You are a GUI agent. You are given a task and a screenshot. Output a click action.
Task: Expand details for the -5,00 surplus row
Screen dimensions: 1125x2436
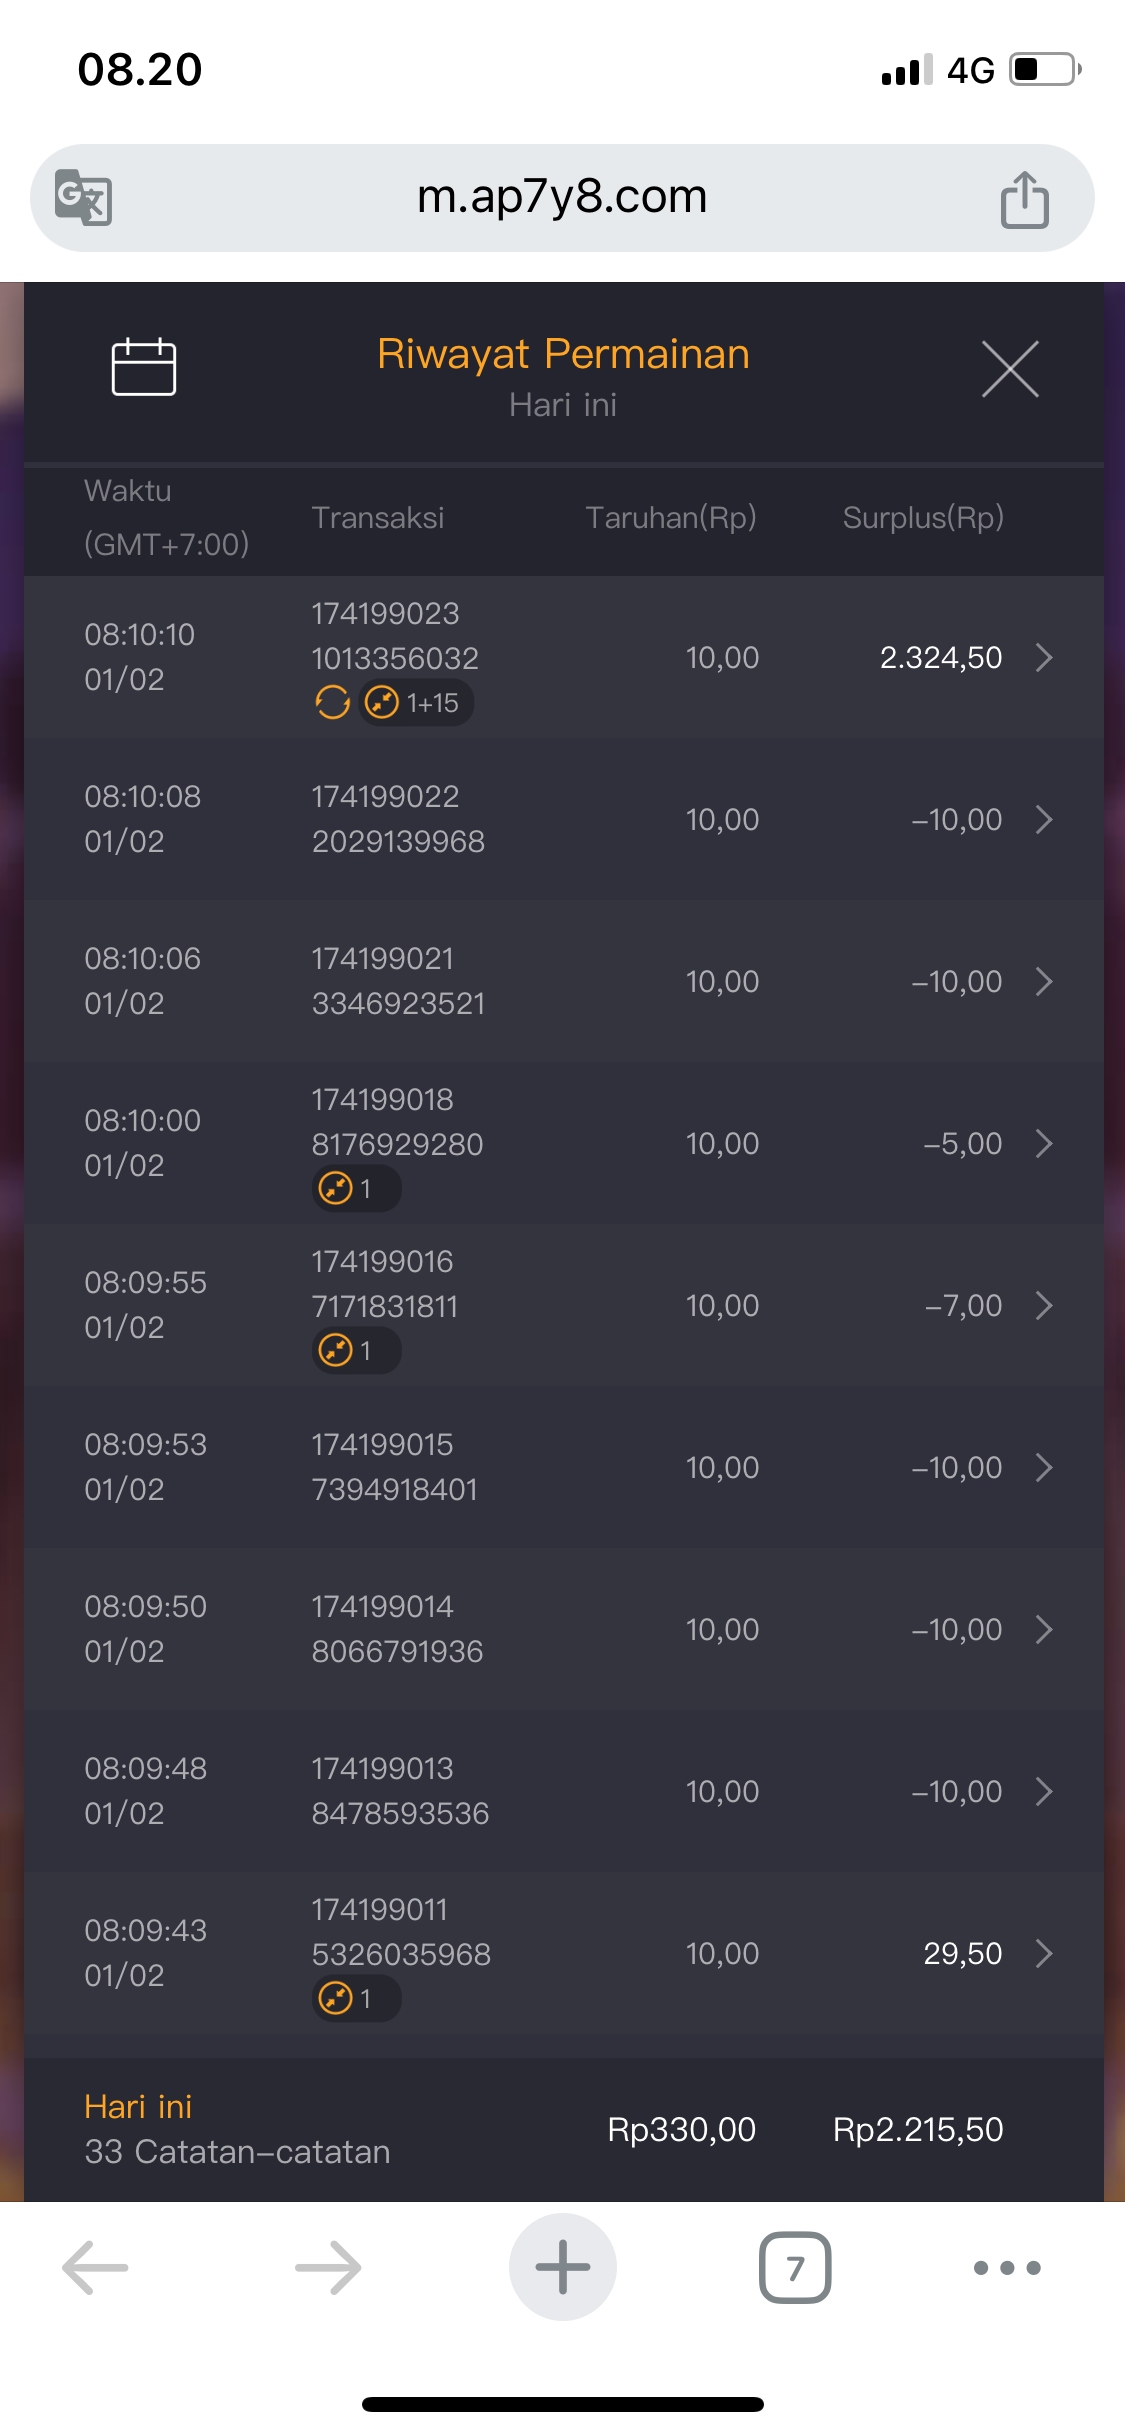[1044, 1143]
